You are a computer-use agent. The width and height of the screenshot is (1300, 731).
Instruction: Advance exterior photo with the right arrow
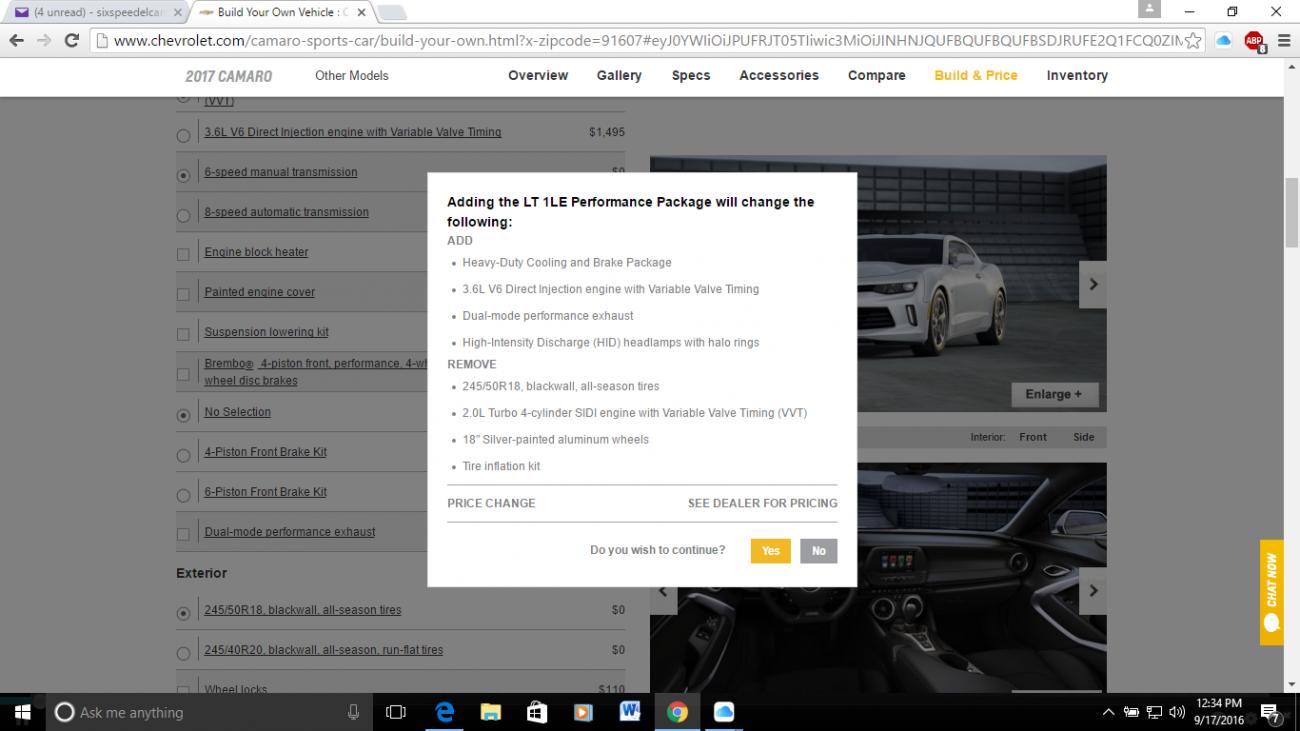[x=1093, y=285]
